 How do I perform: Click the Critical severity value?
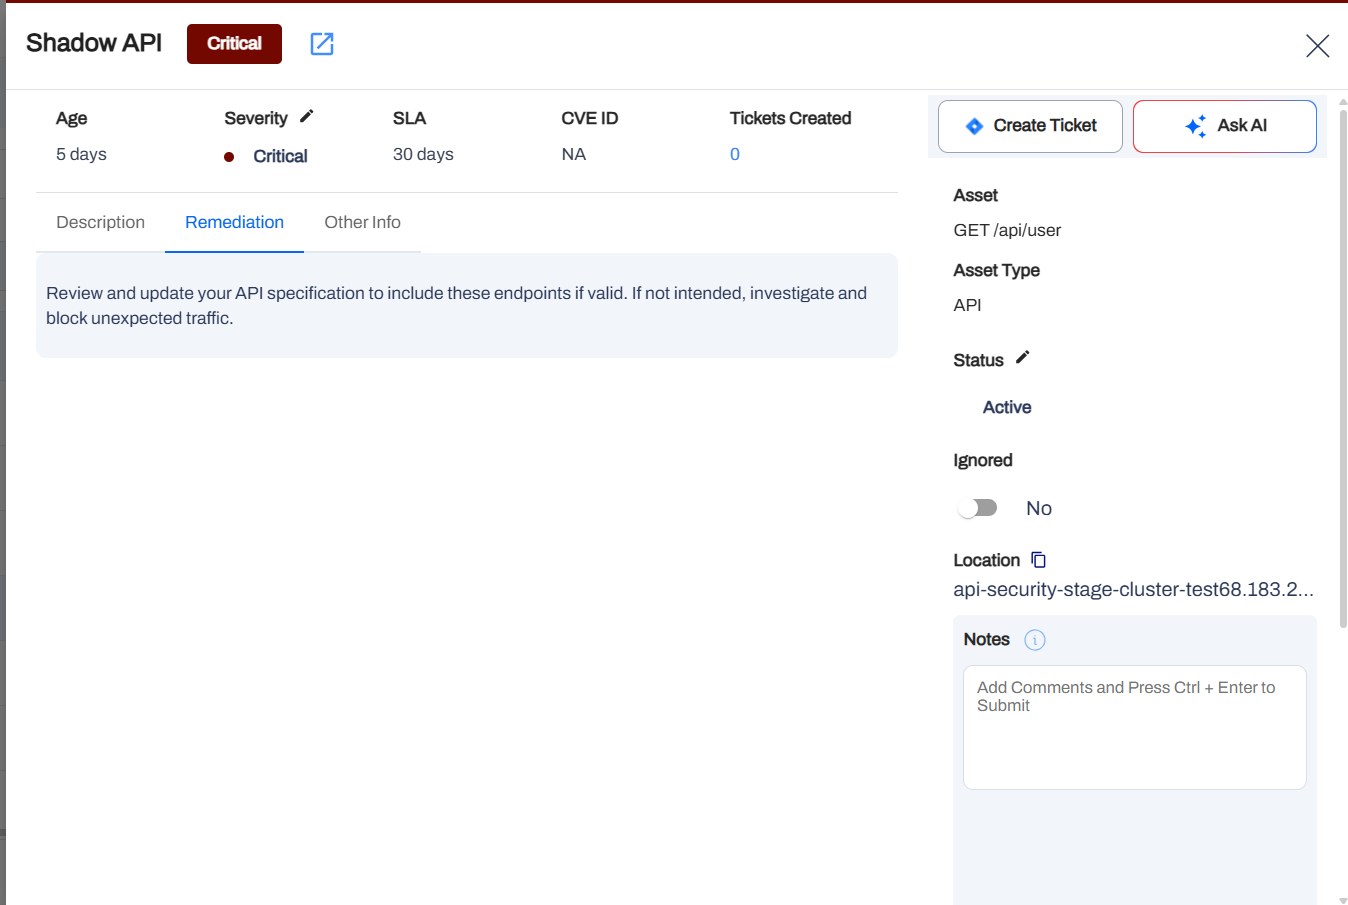pyautogui.click(x=280, y=156)
